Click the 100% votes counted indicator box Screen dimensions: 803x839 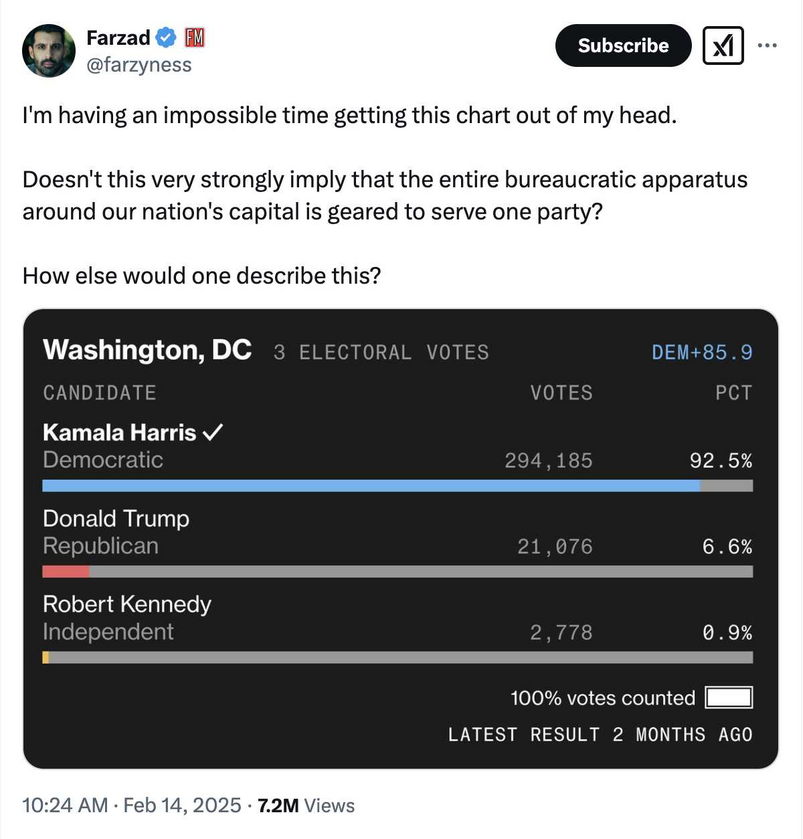728,698
